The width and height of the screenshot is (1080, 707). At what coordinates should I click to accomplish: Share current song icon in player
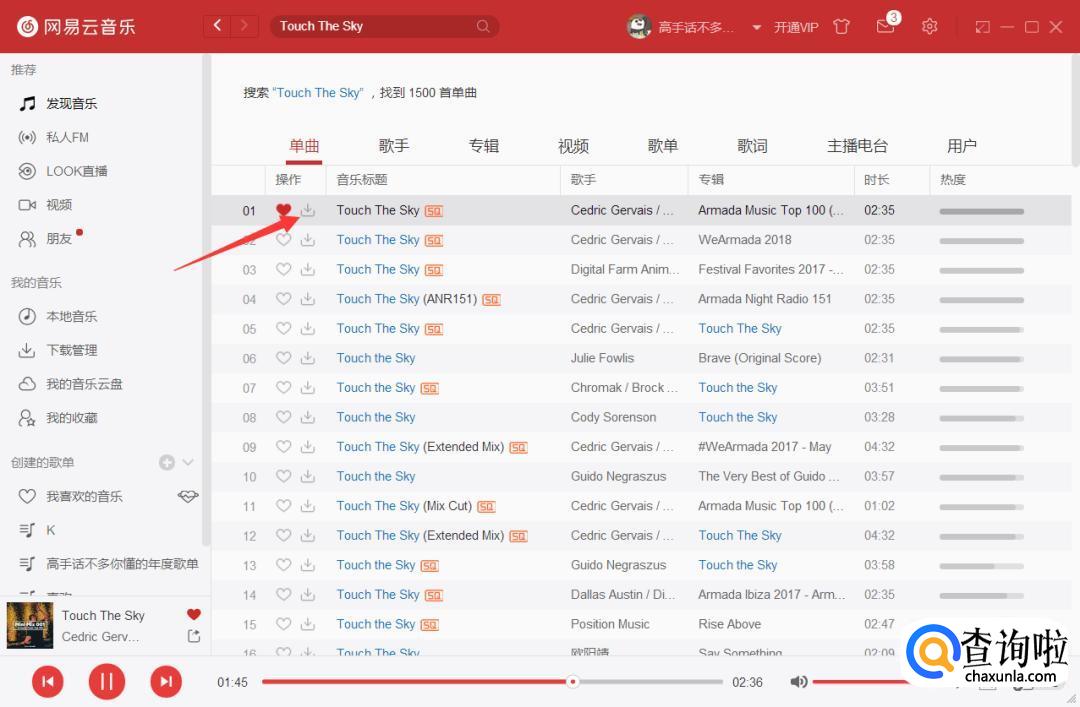tap(194, 636)
